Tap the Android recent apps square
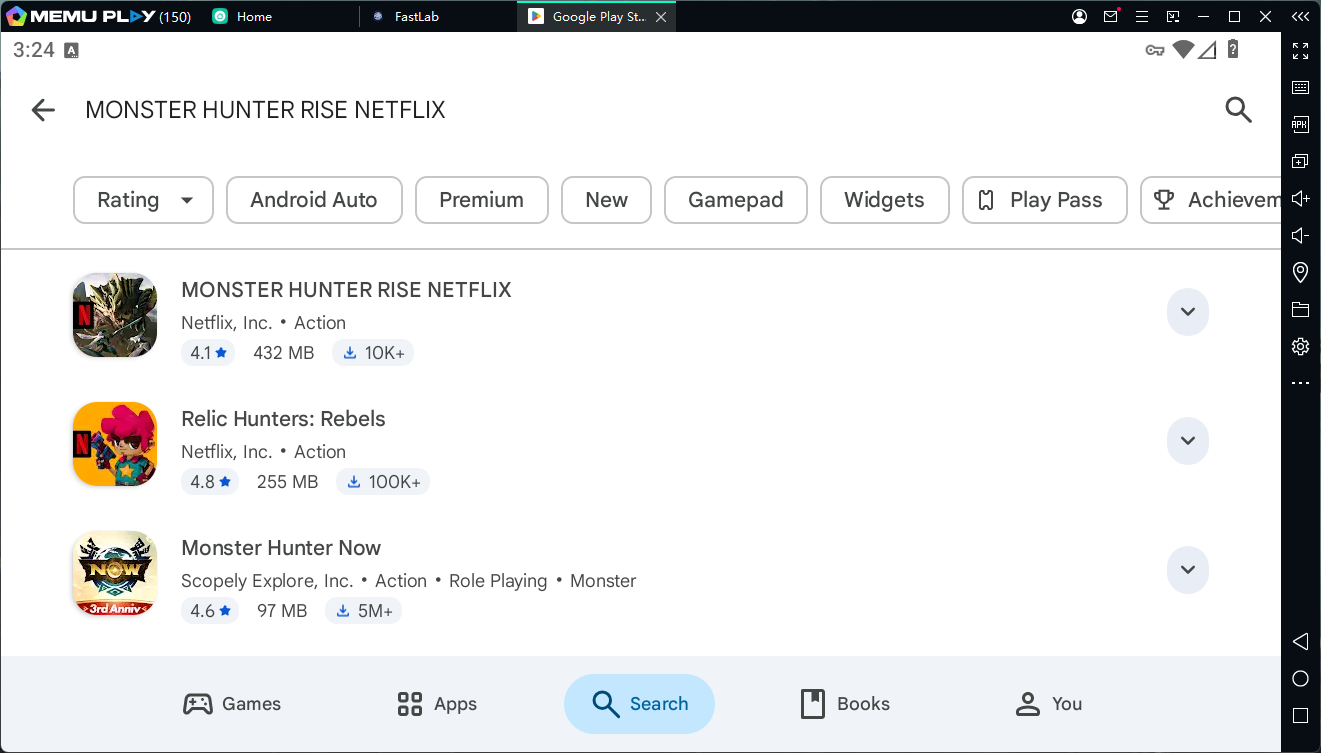The image size is (1321, 753). coord(1300,716)
